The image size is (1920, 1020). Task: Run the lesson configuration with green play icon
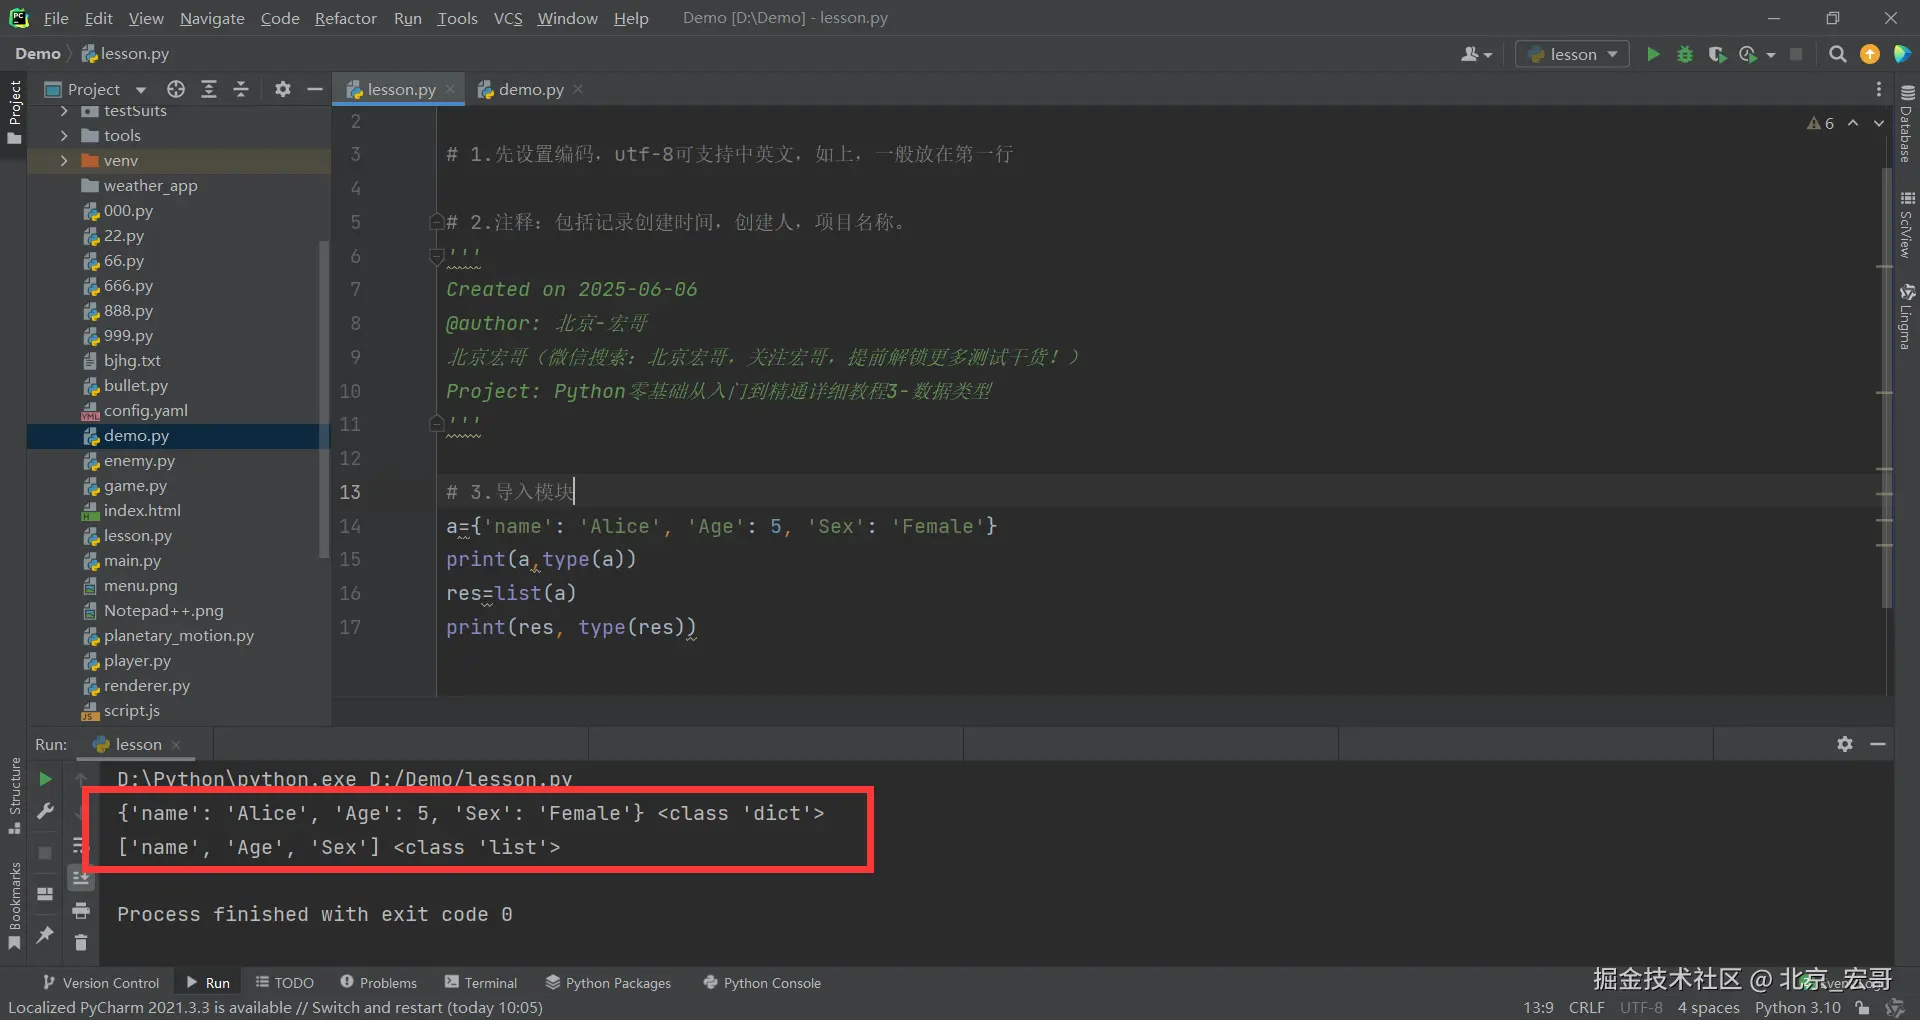coord(1653,54)
